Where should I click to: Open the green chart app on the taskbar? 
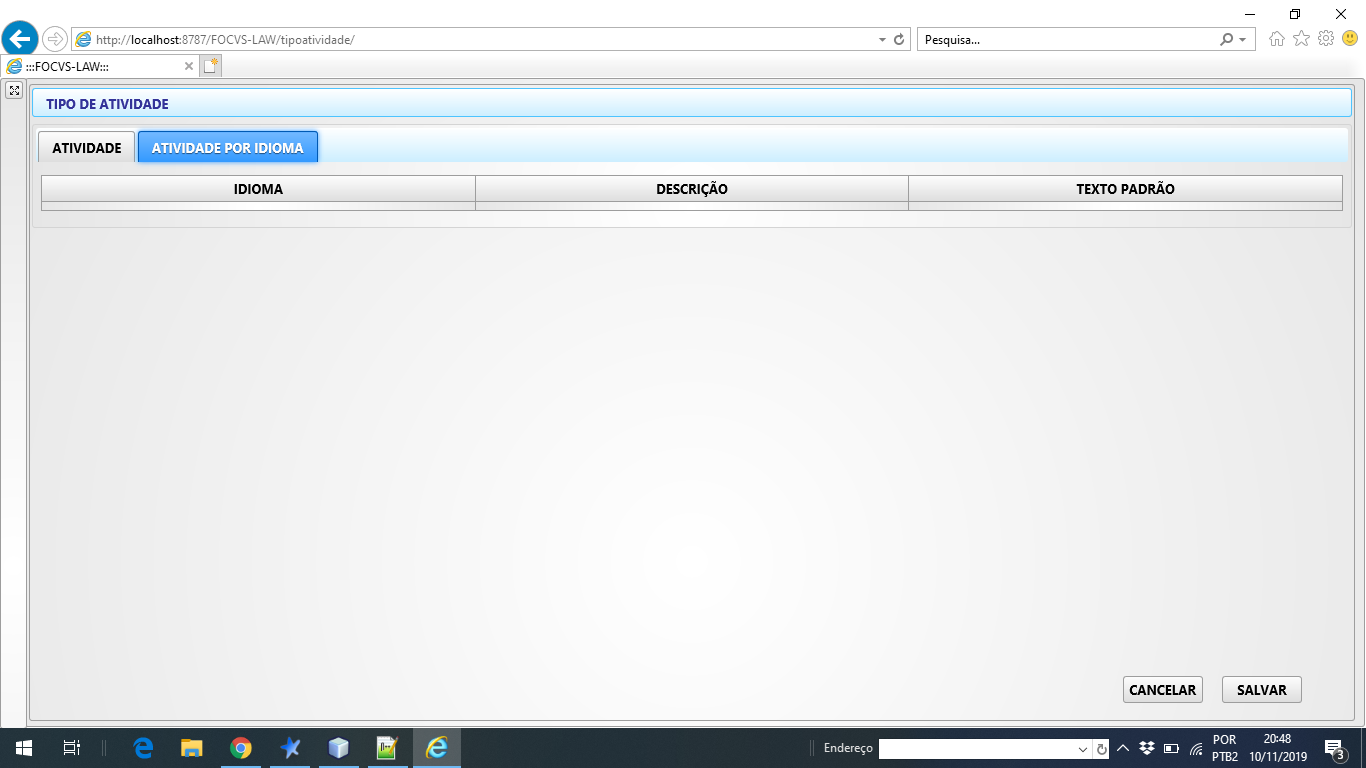[387, 748]
